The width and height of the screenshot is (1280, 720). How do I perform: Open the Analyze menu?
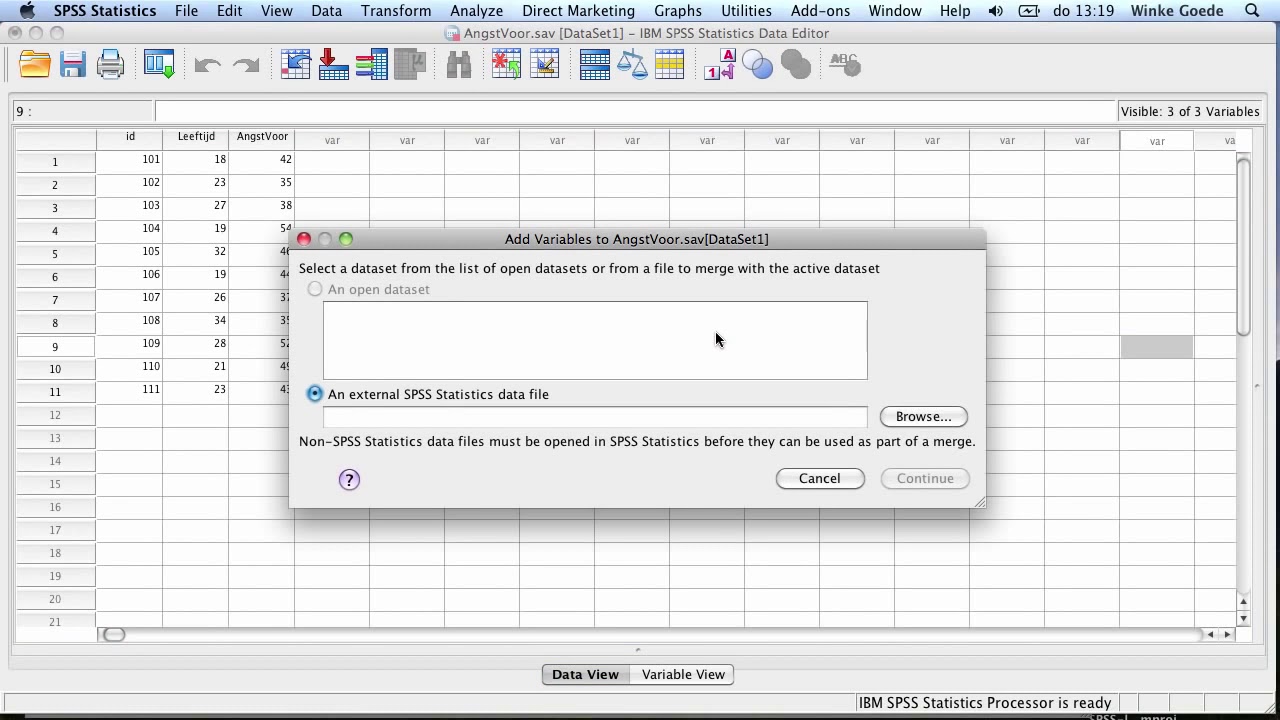click(476, 11)
